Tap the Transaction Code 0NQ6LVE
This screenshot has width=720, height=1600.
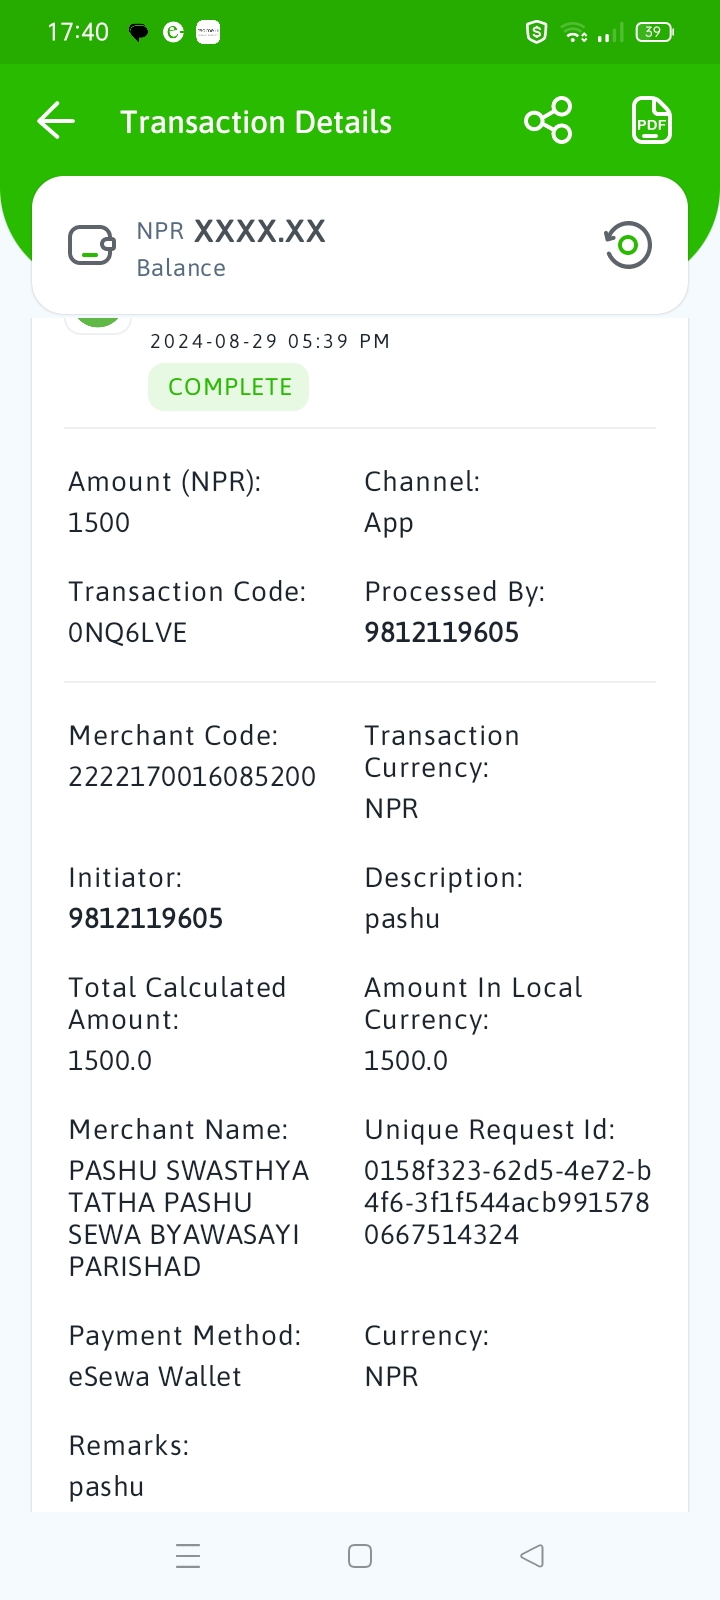pos(127,633)
